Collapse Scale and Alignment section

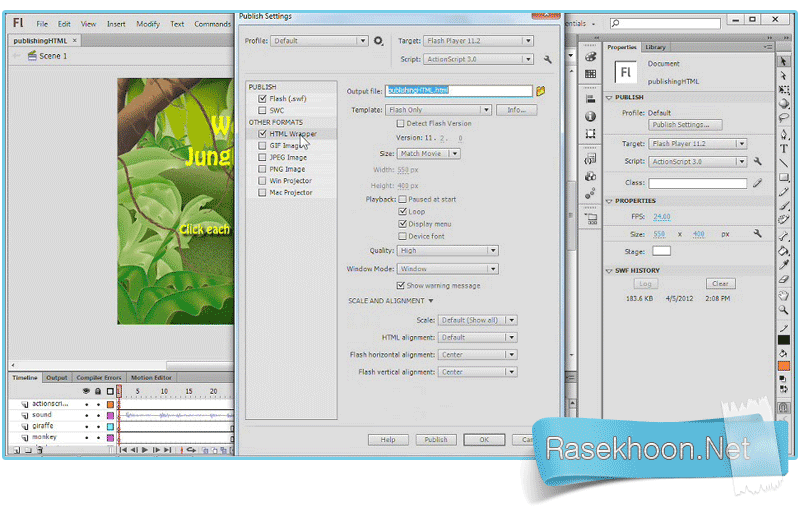pyautogui.click(x=431, y=301)
